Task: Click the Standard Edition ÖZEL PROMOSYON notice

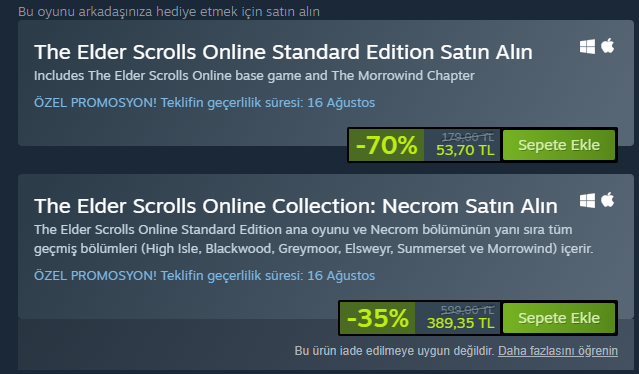Action: [204, 103]
